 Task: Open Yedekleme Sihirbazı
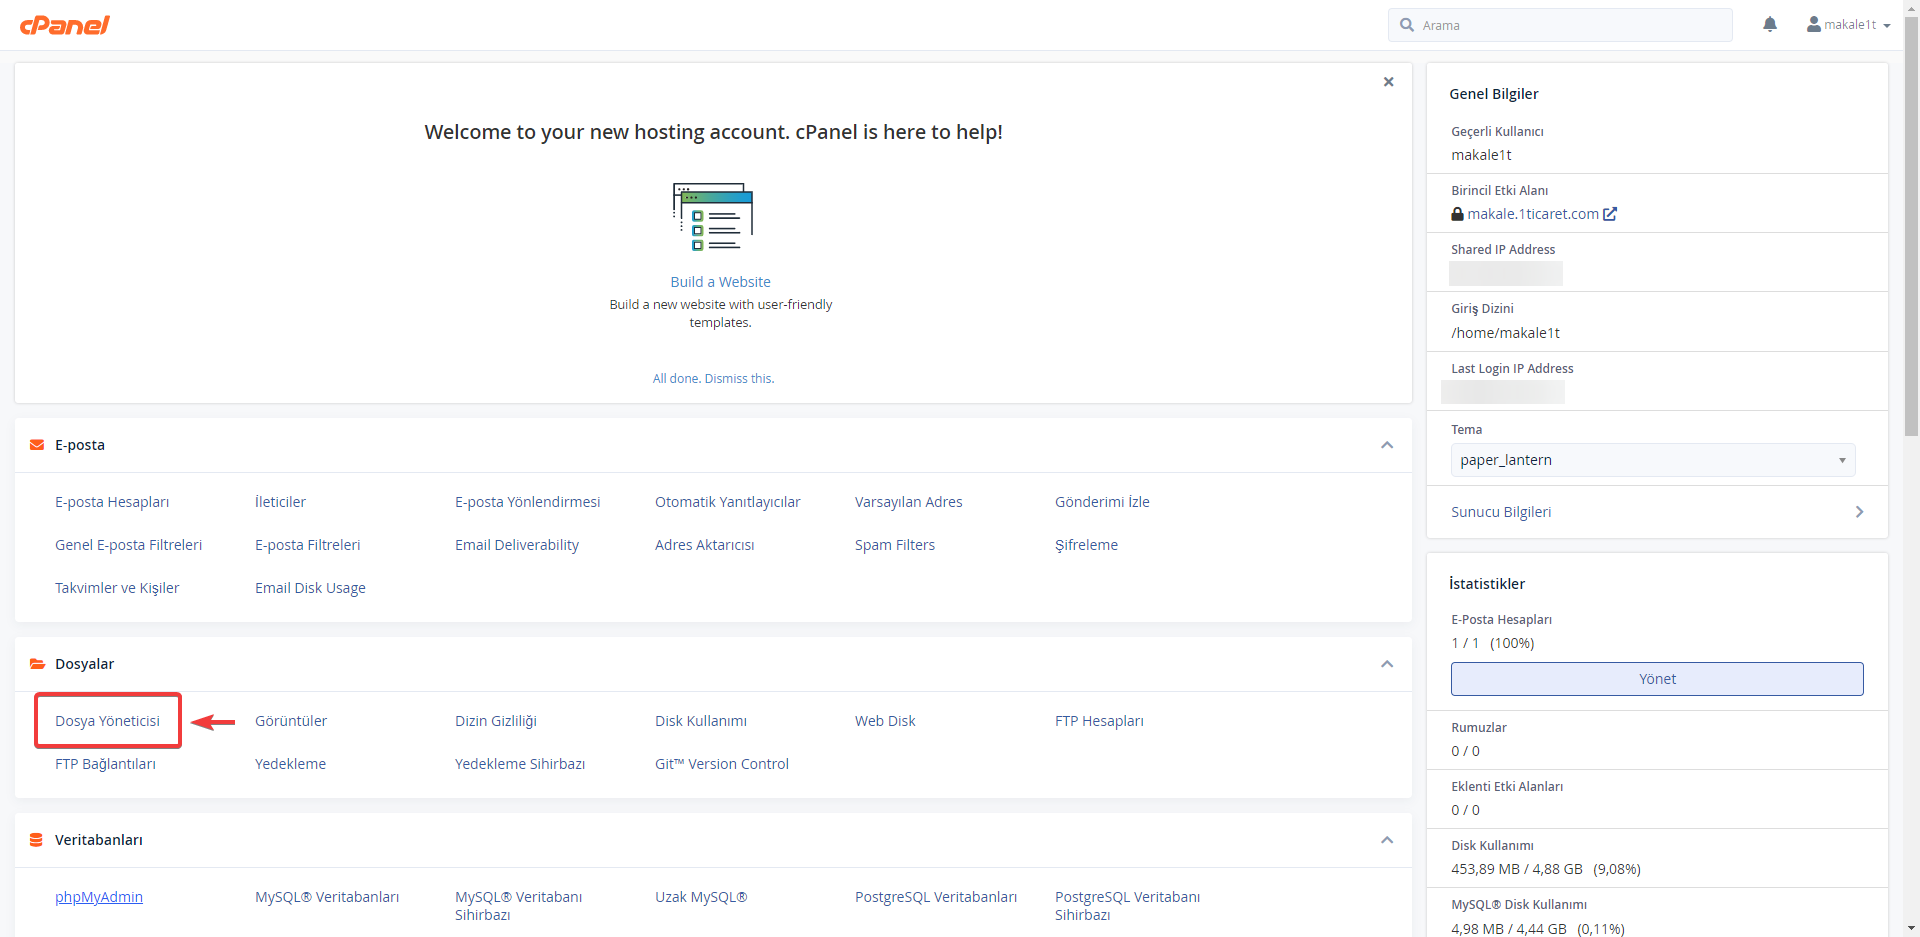520,764
